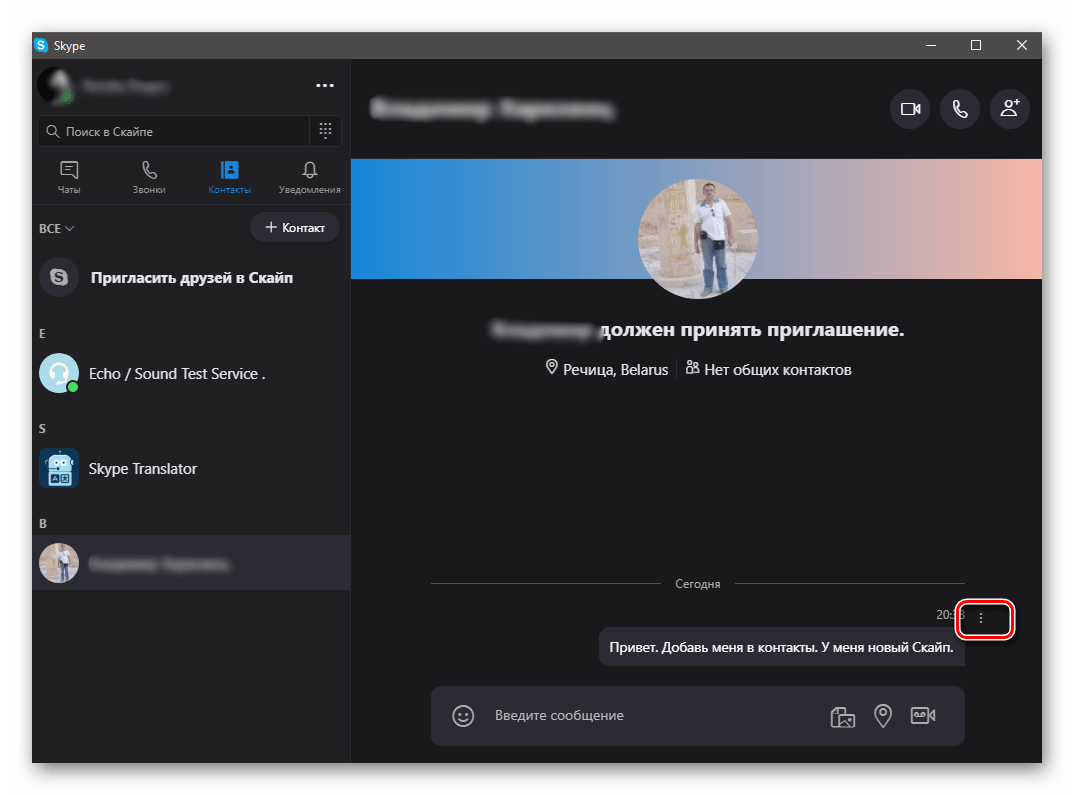Click the blurred contact name header
This screenshot has height=795, width=1074.
[492, 109]
